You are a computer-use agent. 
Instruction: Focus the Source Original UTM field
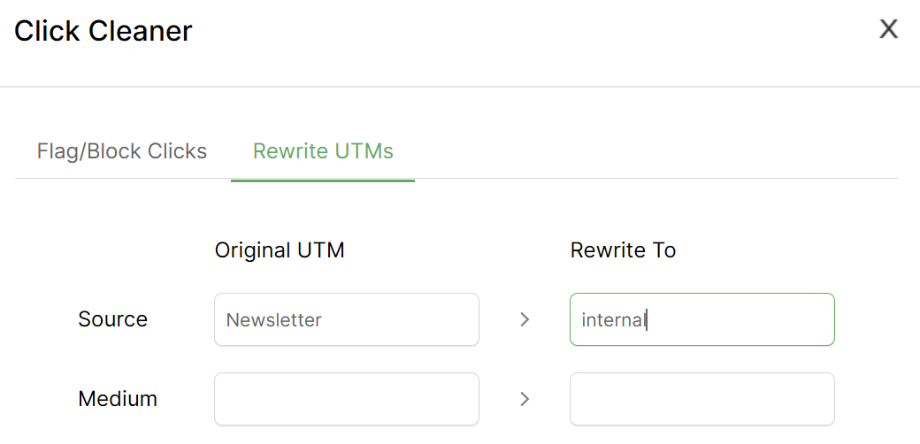point(346,320)
